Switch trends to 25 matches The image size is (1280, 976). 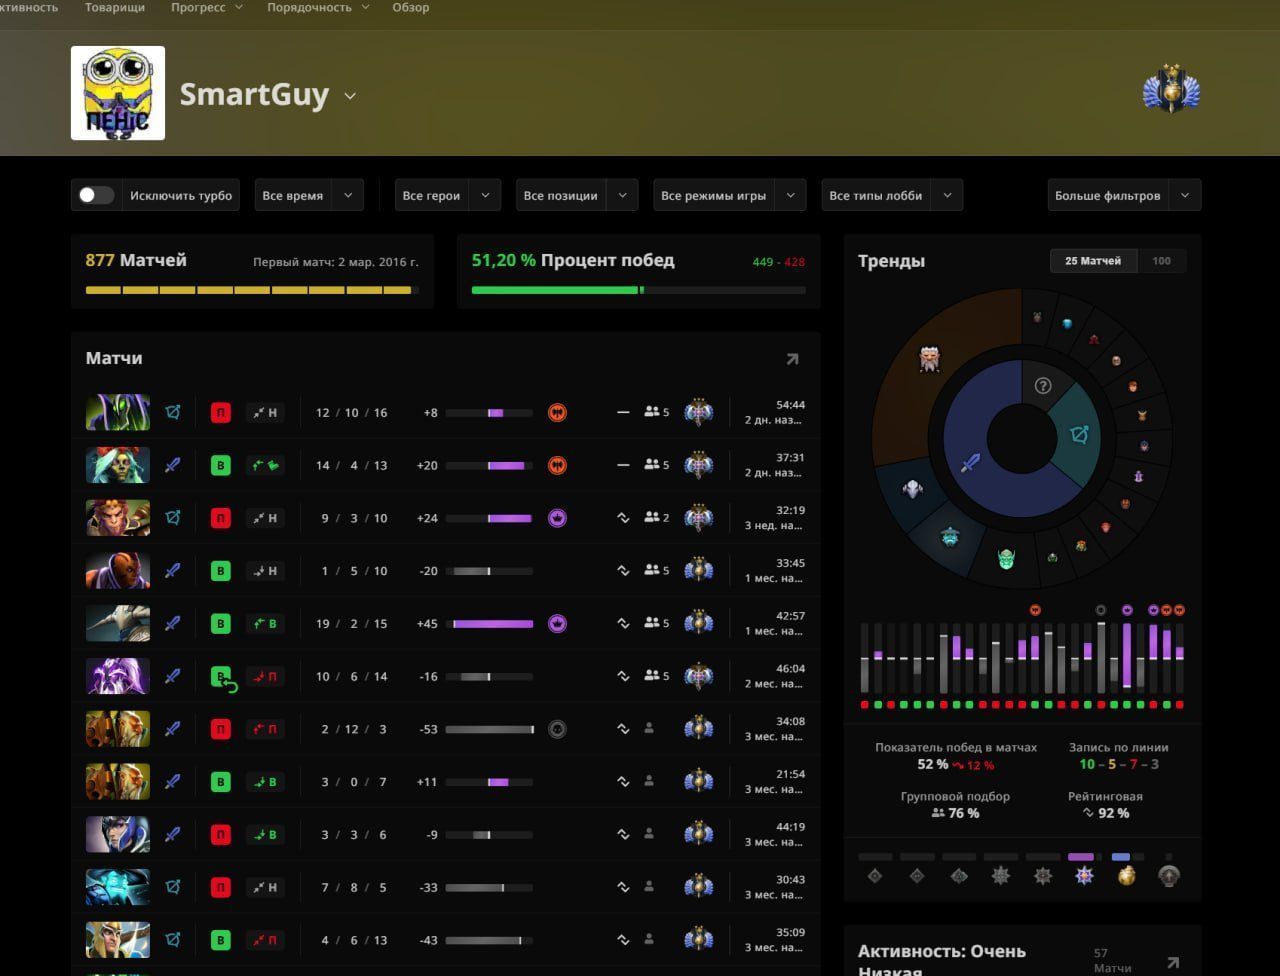tap(1093, 261)
